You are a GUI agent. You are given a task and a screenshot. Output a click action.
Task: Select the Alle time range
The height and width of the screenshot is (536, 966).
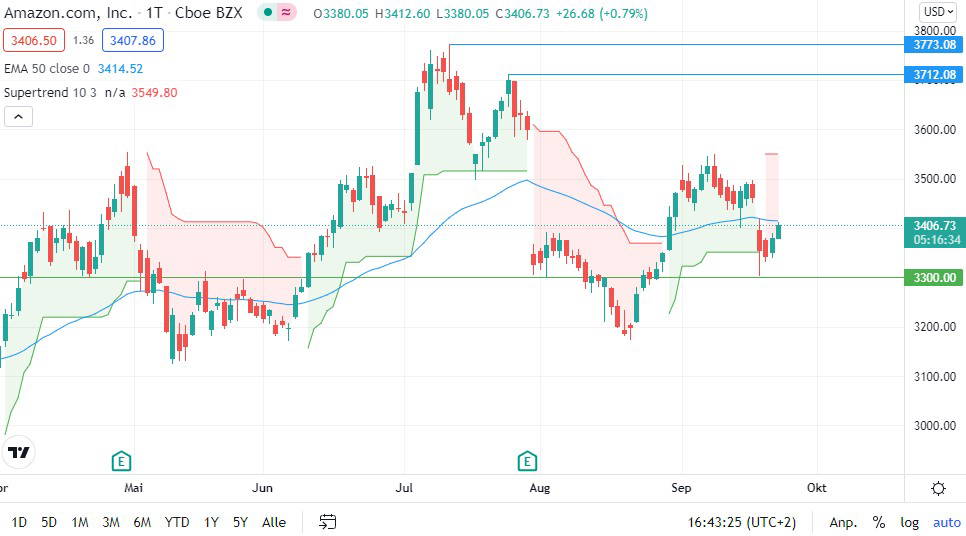[x=274, y=522]
